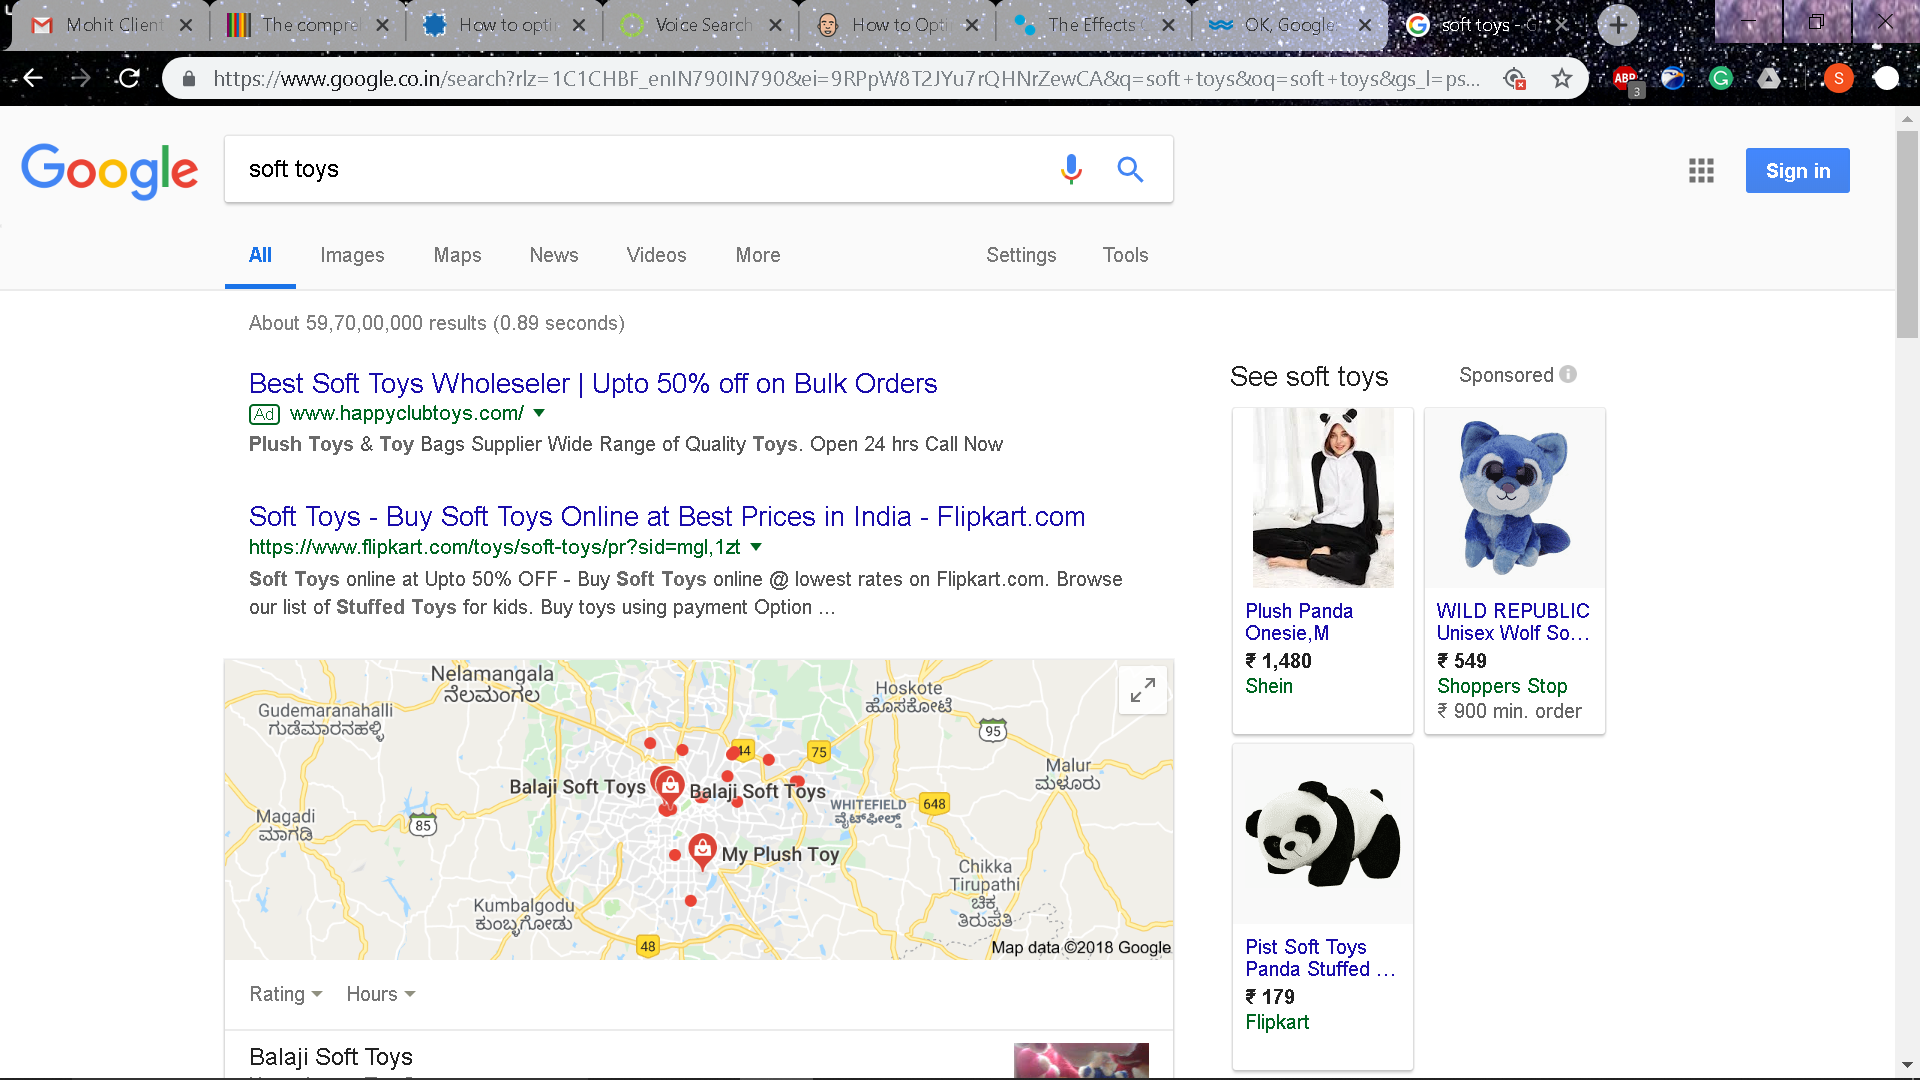
Task: Click the blue search magnifier icon
Action: [x=1130, y=169]
